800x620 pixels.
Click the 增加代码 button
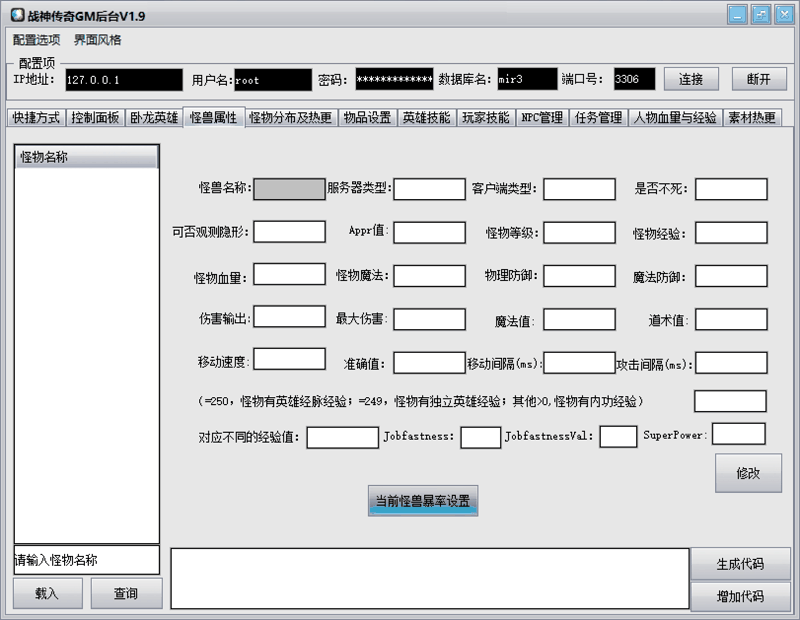coord(740,594)
